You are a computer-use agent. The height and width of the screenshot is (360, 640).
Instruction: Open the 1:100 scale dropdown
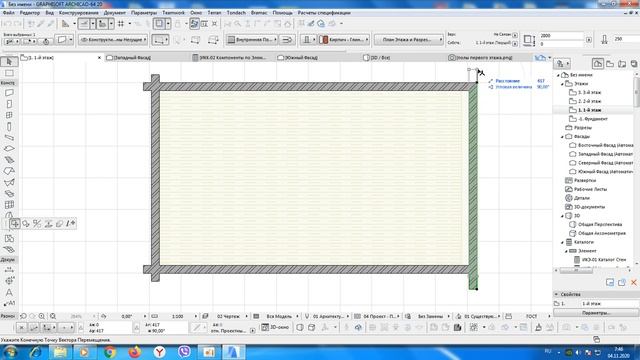(x=177, y=316)
